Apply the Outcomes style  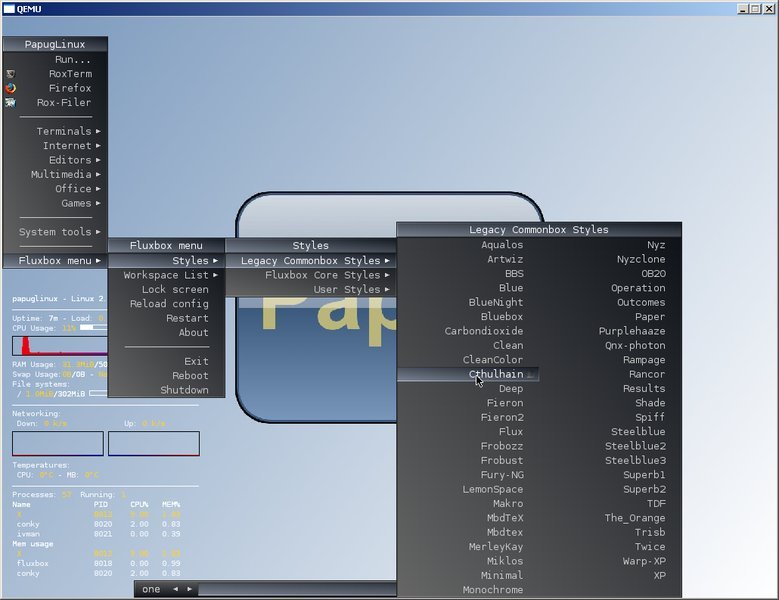(610, 302)
